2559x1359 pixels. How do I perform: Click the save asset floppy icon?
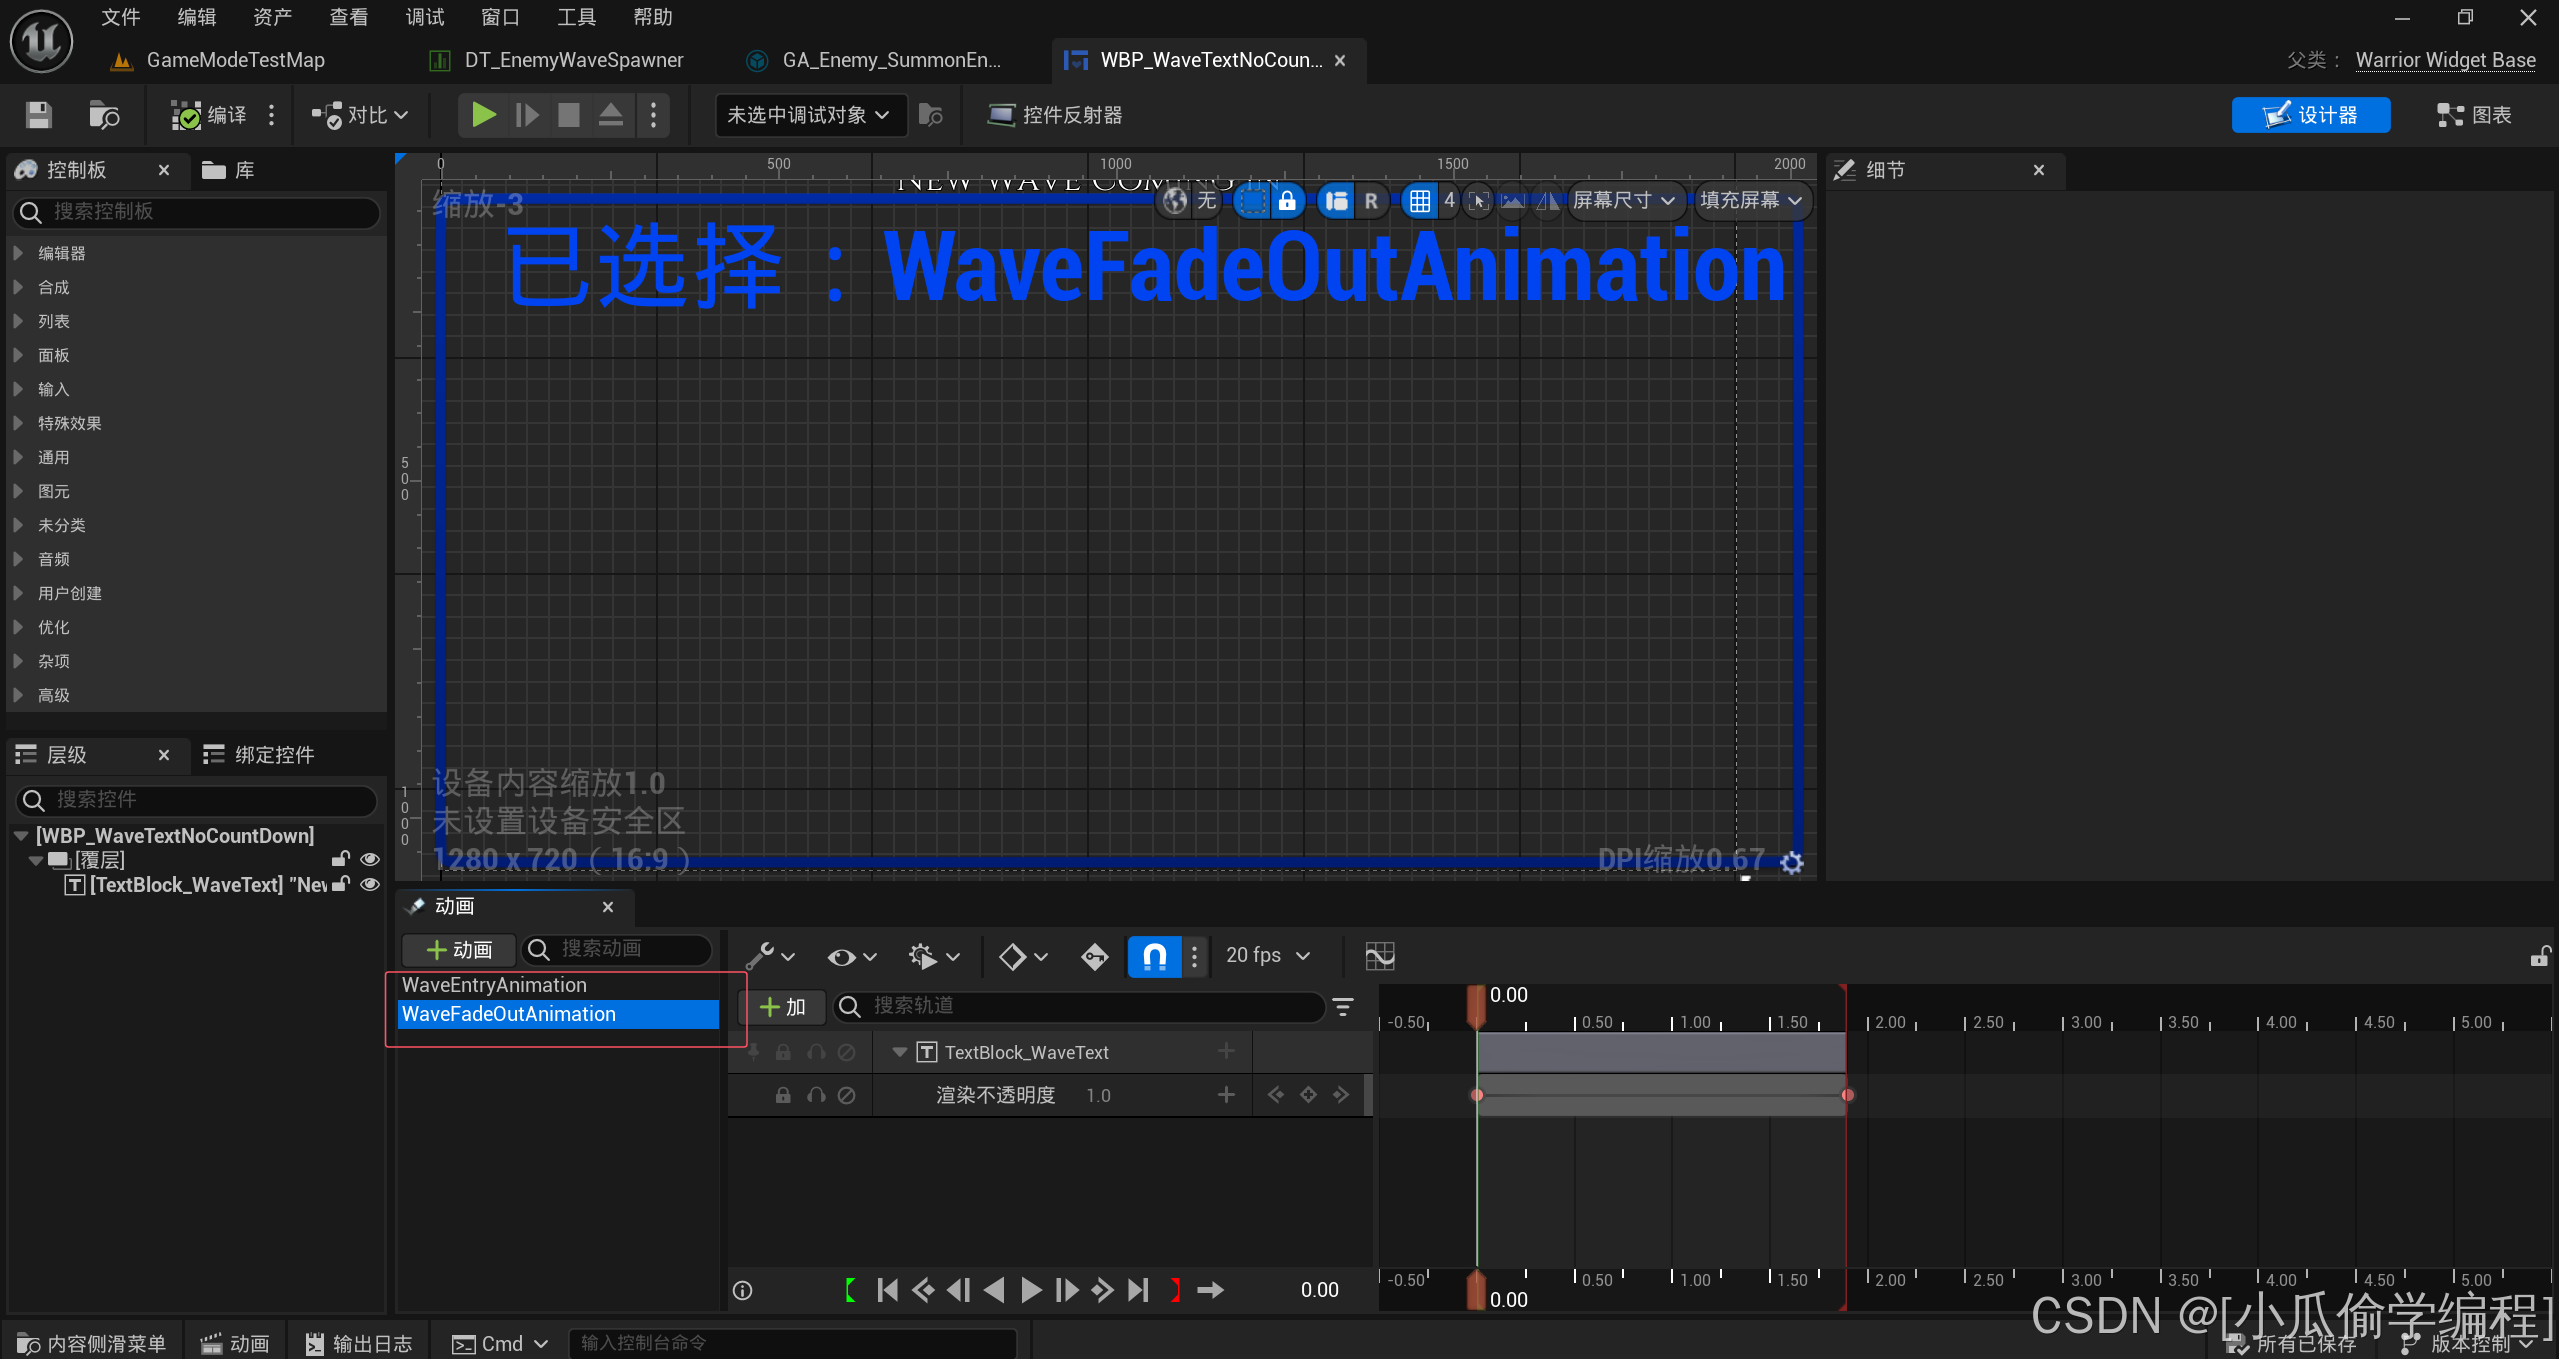[38, 115]
